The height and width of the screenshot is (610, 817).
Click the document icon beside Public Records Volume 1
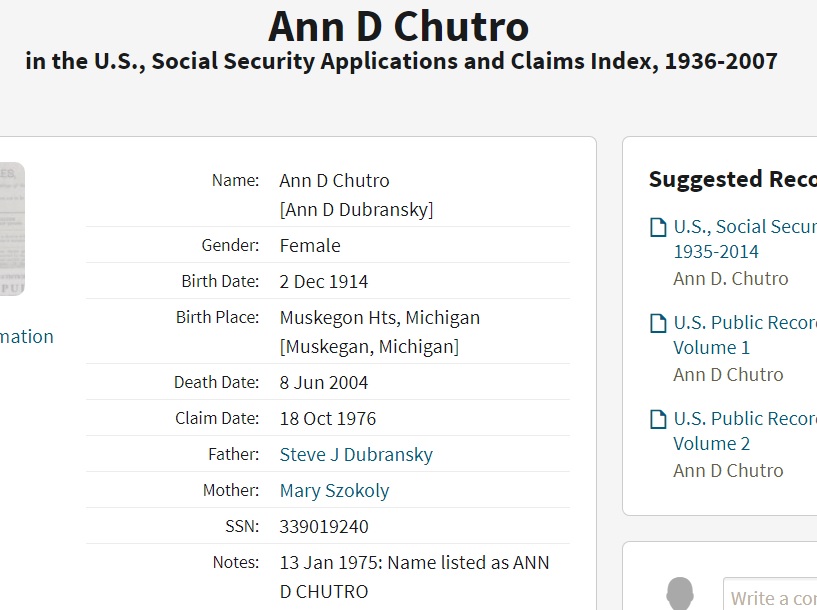[x=658, y=323]
